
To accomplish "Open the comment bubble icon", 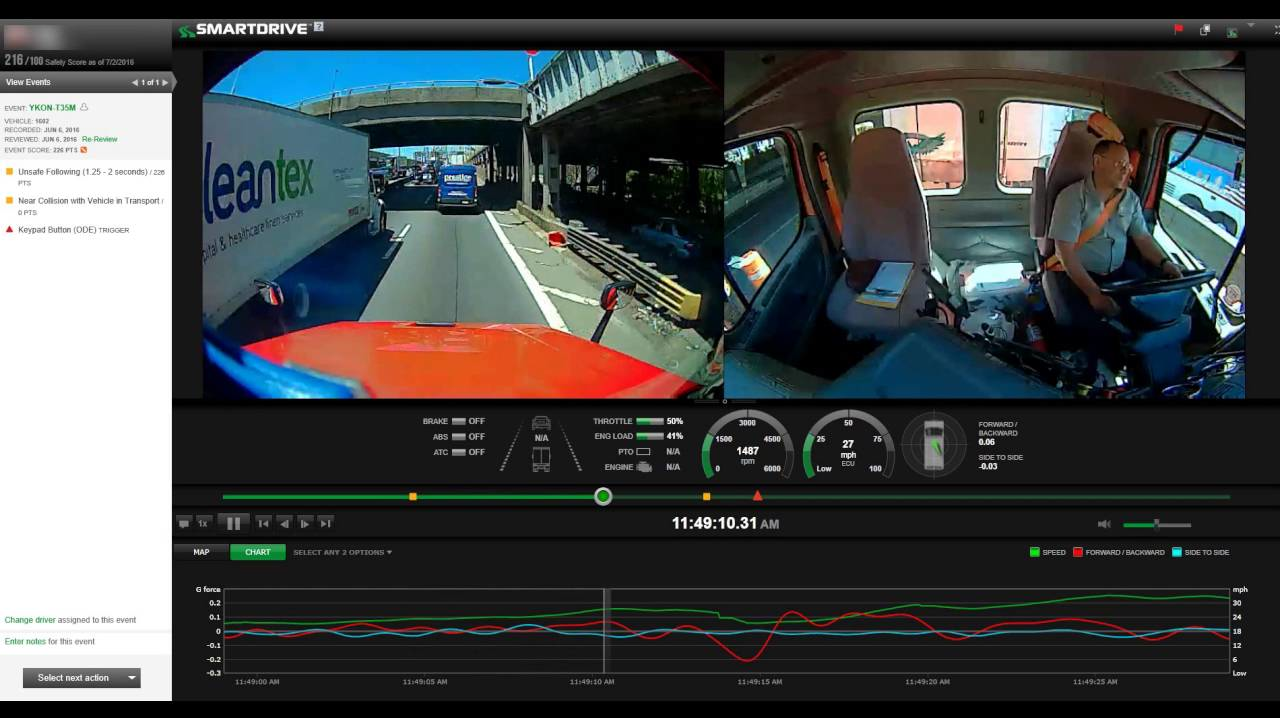I will tap(184, 523).
